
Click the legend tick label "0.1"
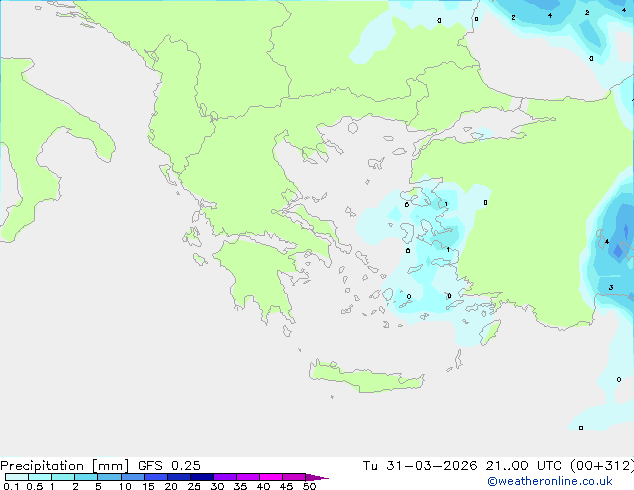tap(11, 486)
